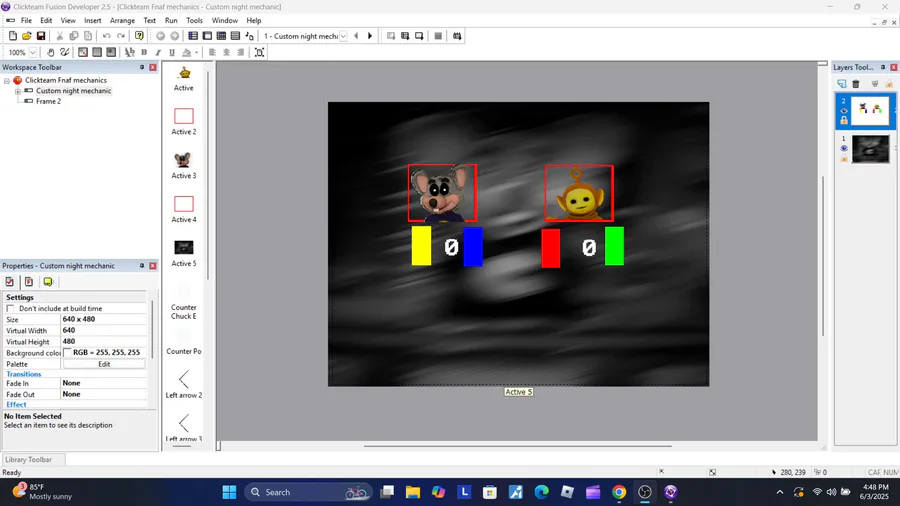Pin the Workspace Toolbar panel
This screenshot has width=900, height=506.
pyautogui.click(x=142, y=67)
